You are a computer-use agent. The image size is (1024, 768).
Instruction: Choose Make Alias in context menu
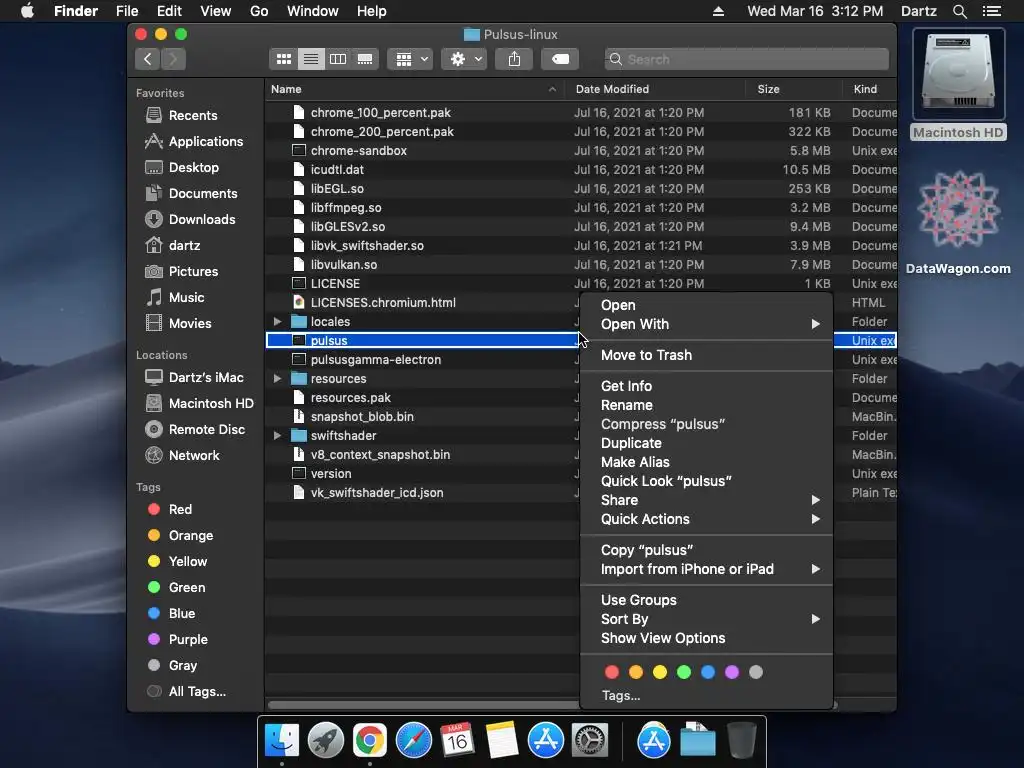pyautogui.click(x=707, y=462)
